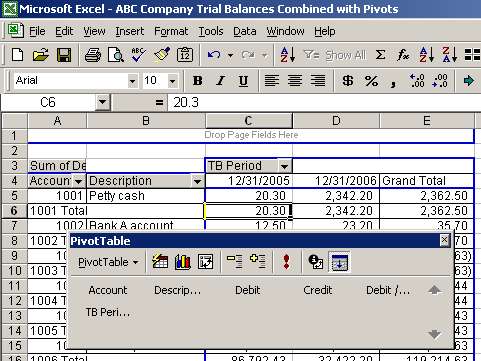Screen dimensions: 481x361
Task: Open the Format menu
Action: coord(171,31)
